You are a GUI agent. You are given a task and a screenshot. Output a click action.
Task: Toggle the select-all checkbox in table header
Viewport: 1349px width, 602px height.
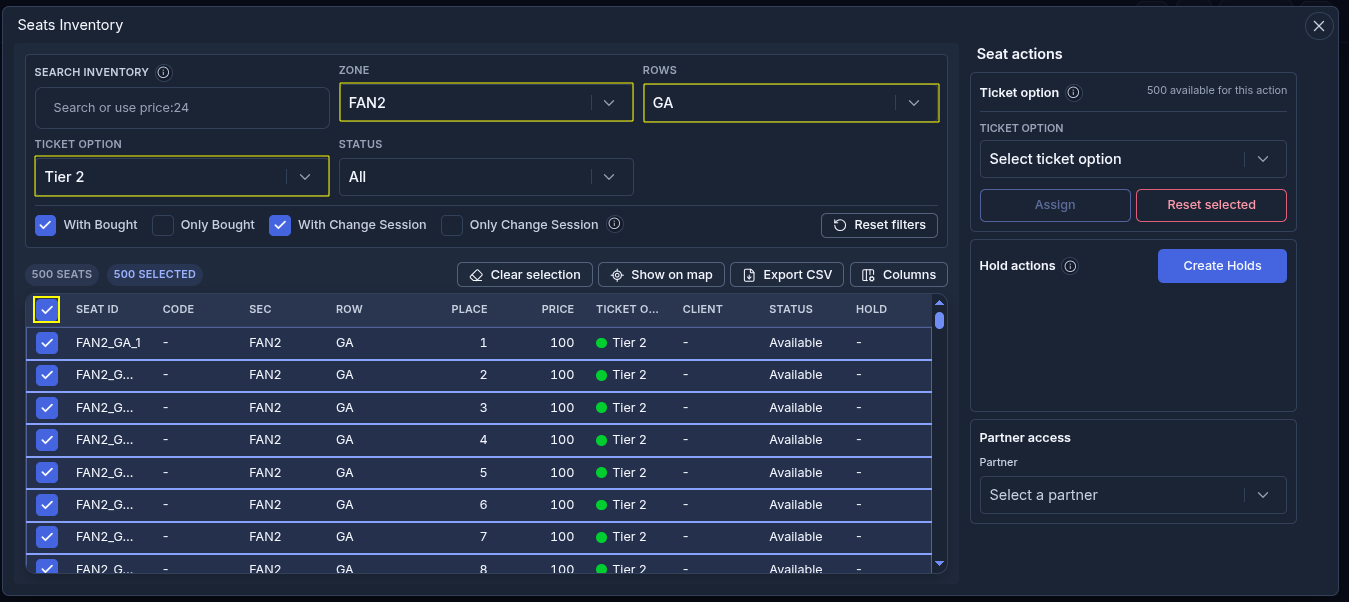coord(47,310)
